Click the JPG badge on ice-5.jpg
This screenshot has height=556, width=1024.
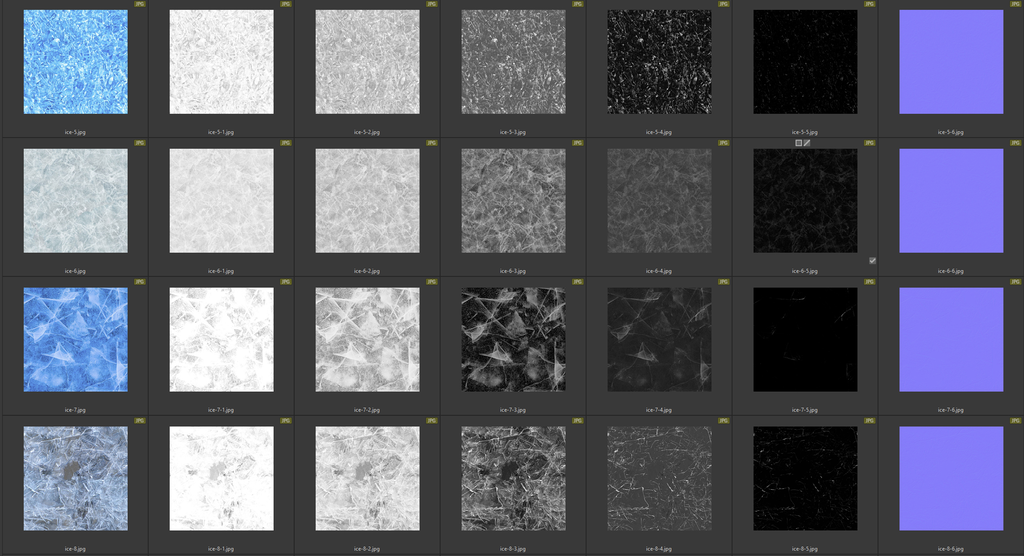[140, 4]
